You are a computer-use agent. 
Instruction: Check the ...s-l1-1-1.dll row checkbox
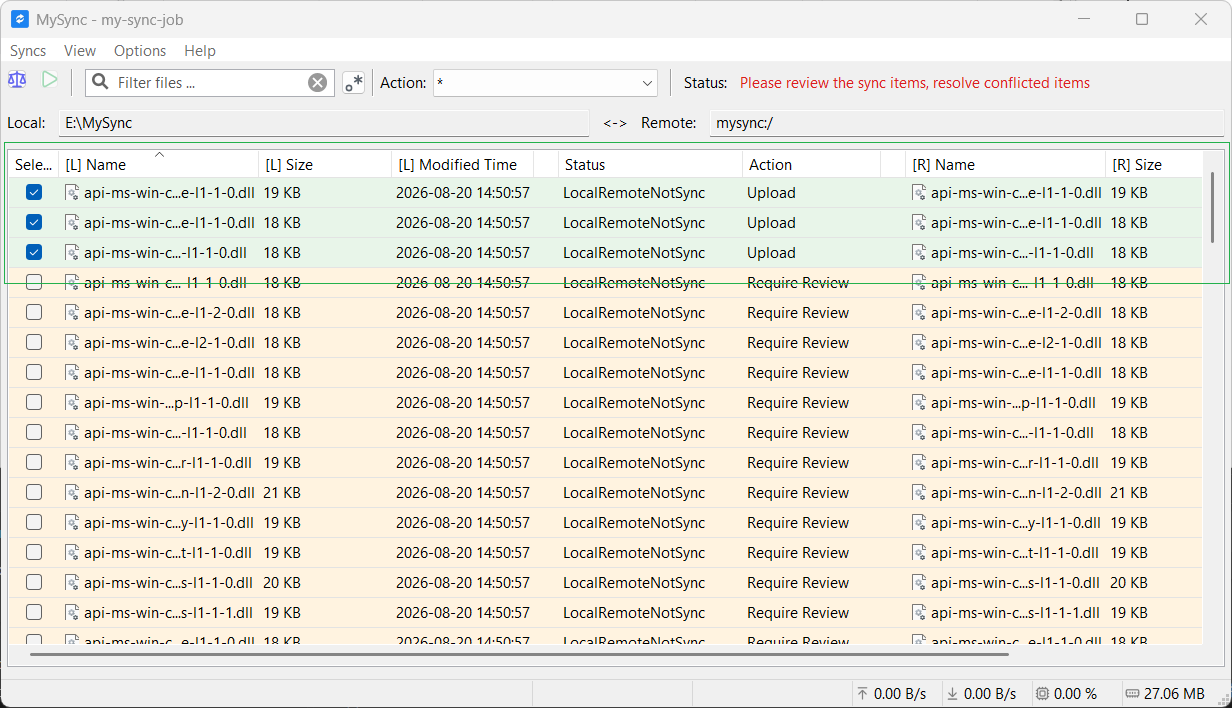[x=34, y=613]
